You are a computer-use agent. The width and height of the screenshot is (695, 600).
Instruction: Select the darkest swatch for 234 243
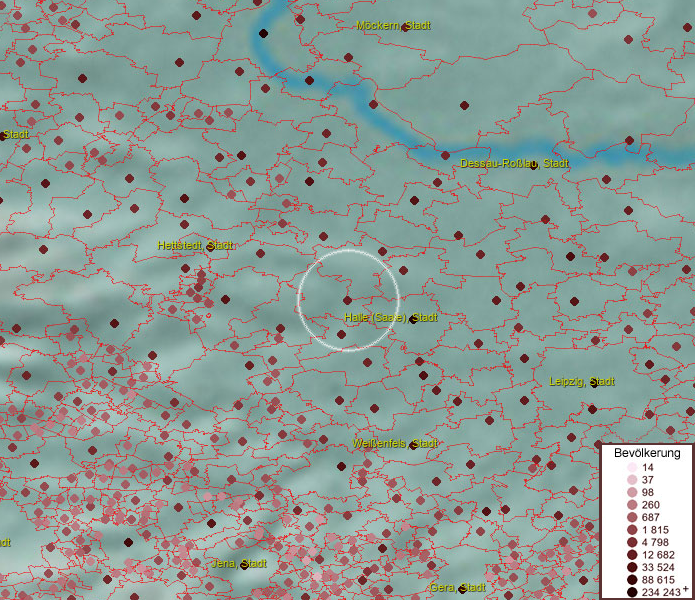(631, 592)
